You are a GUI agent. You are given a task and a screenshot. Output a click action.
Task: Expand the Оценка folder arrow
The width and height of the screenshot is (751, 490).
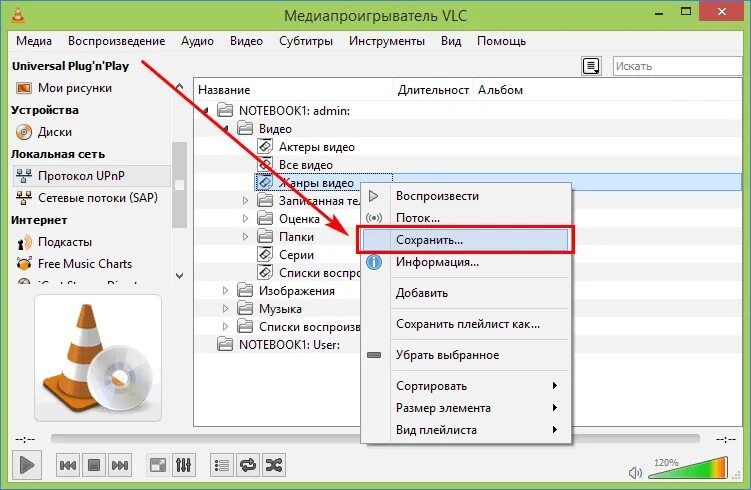pos(245,219)
